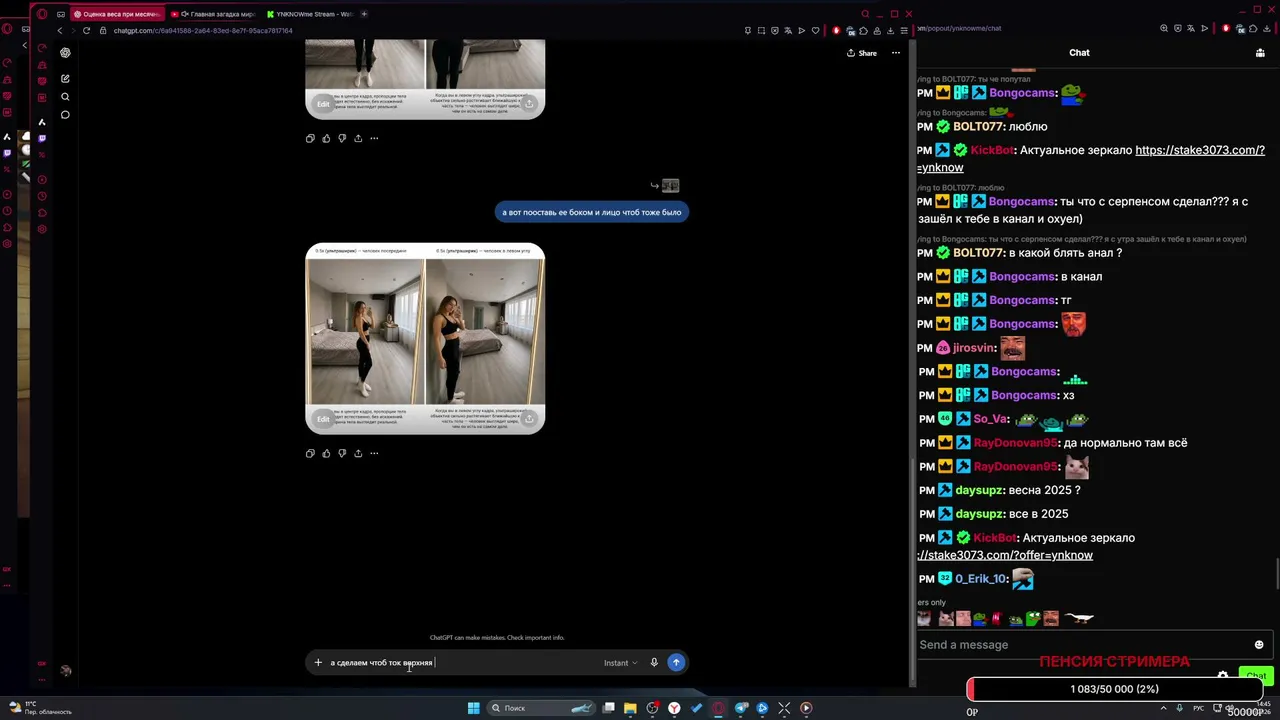Reload the ChatGPT page
Image resolution: width=1280 pixels, height=720 pixels.
pos(87,30)
